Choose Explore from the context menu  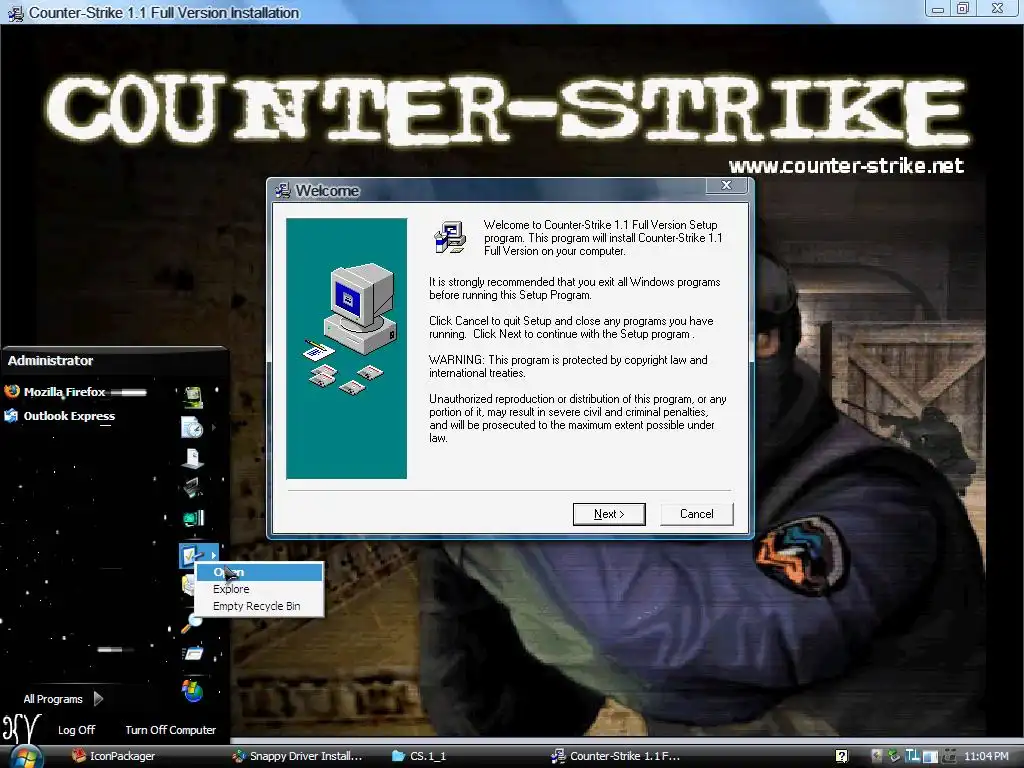click(259, 589)
